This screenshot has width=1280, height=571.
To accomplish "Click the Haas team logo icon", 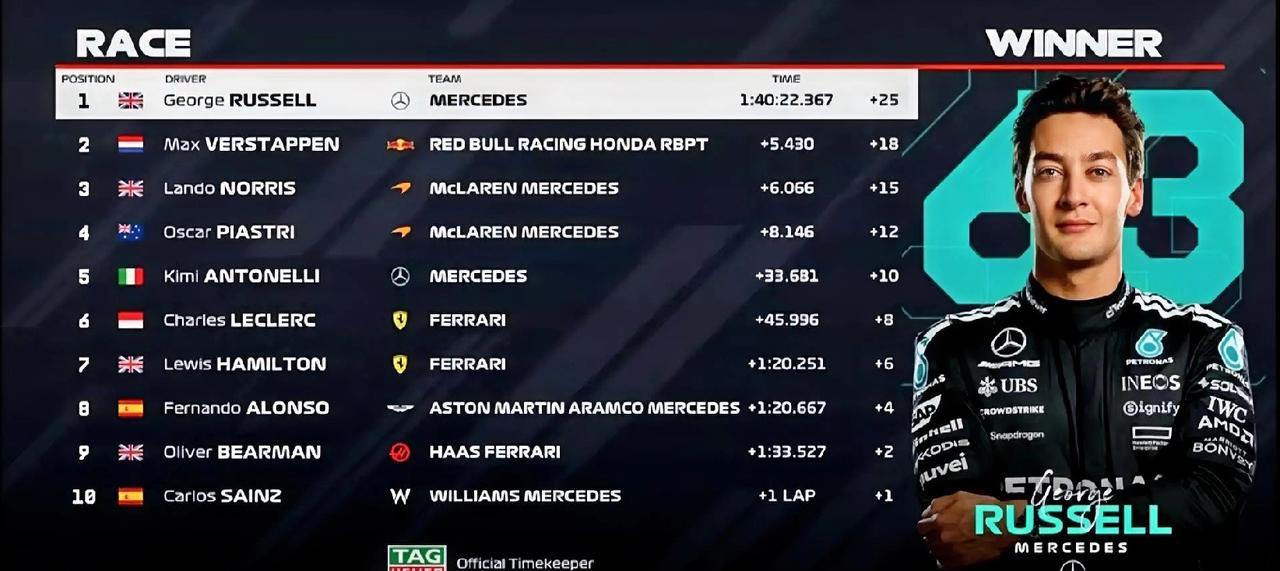I will pos(400,452).
